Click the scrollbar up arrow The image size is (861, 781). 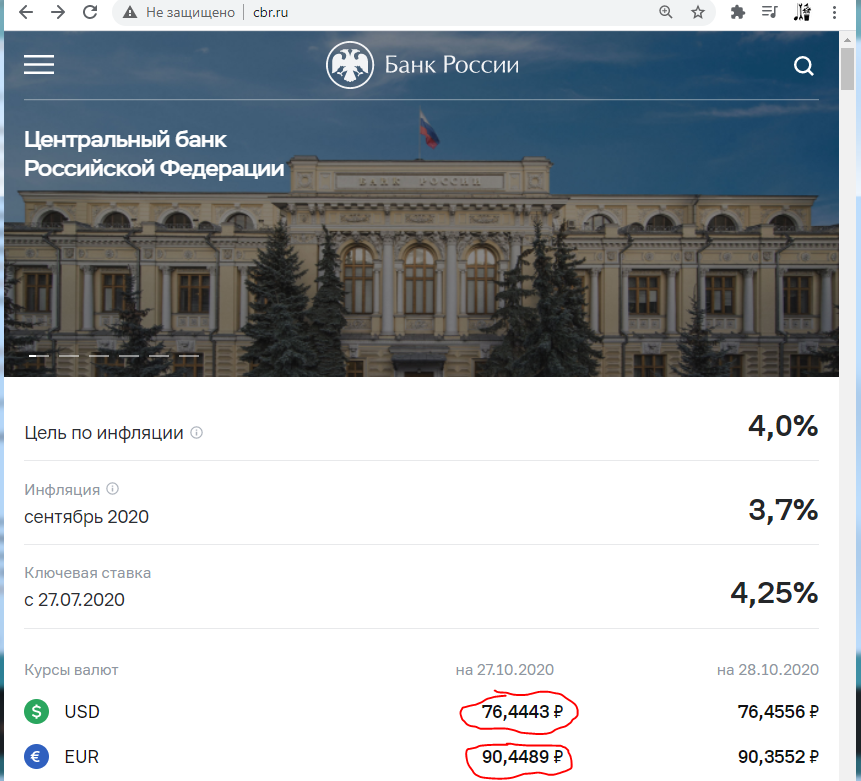coord(847,39)
